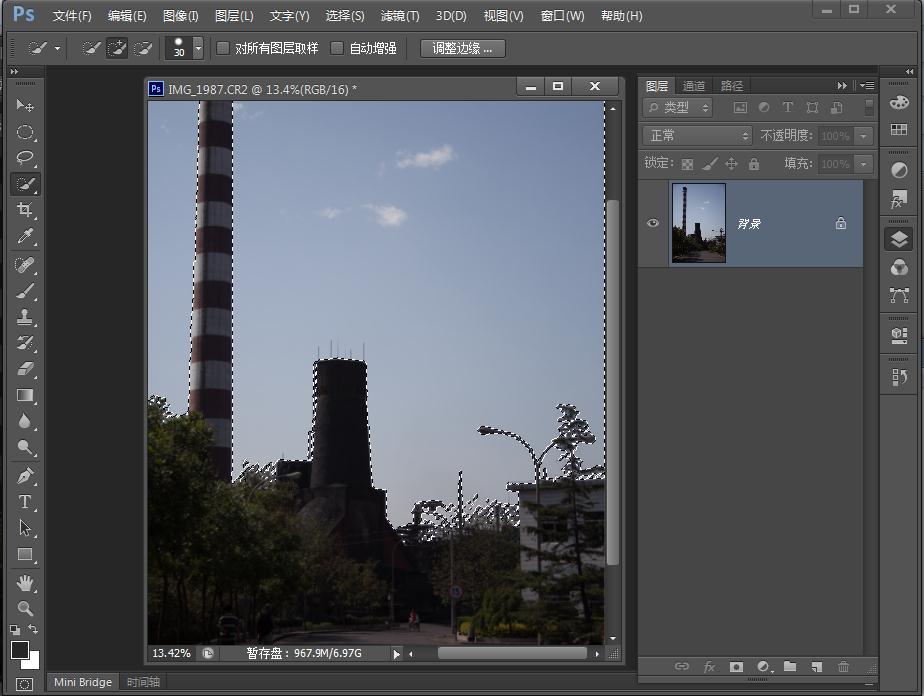Hide the 背景 layer with eye icon

pyautogui.click(x=653, y=223)
